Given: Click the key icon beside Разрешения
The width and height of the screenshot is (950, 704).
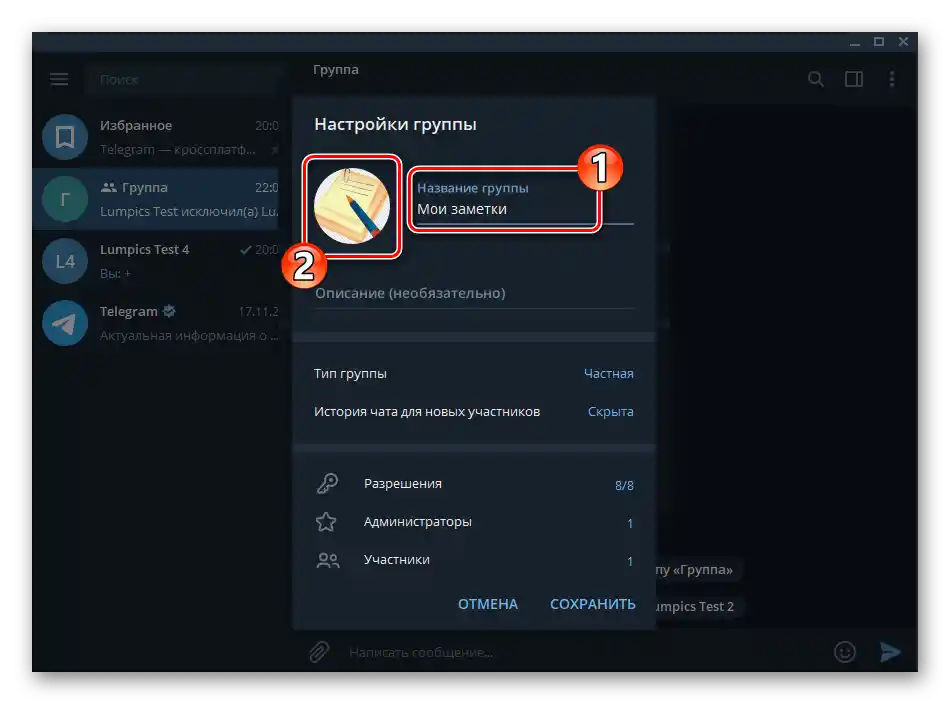Looking at the screenshot, I should (x=328, y=483).
